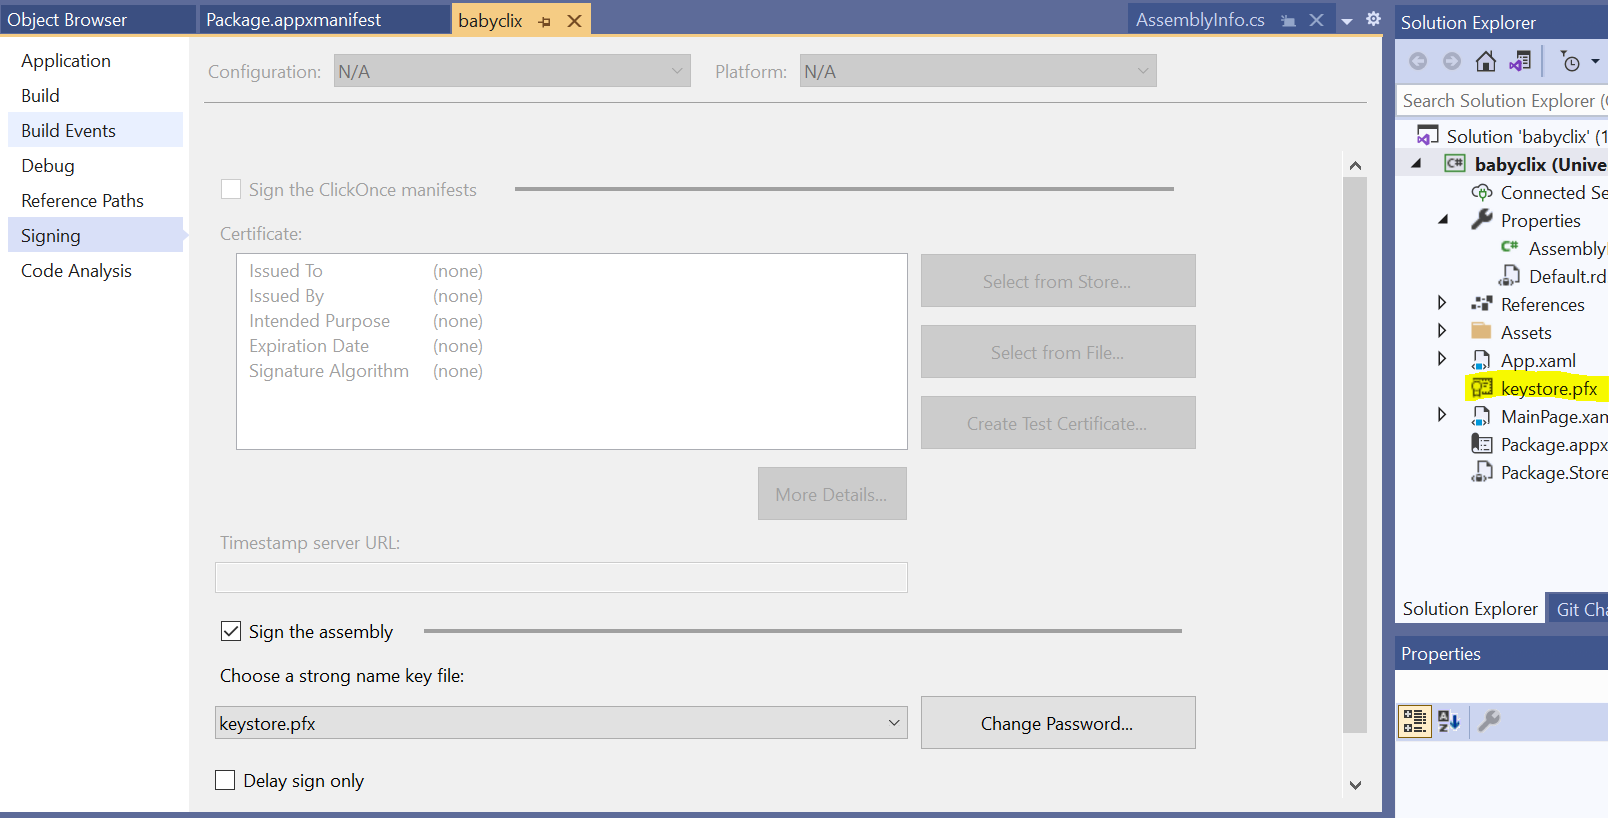1609x818 pixels.
Task: Click the Categorized icon in Properties panel
Action: 1415,721
